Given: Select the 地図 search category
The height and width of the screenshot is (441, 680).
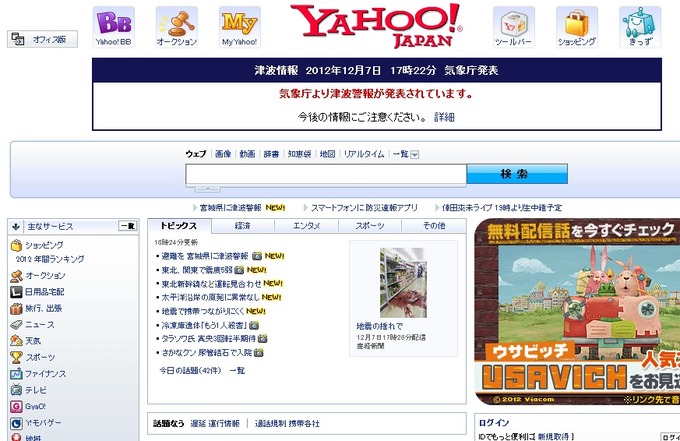Looking at the screenshot, I should coord(327,154).
